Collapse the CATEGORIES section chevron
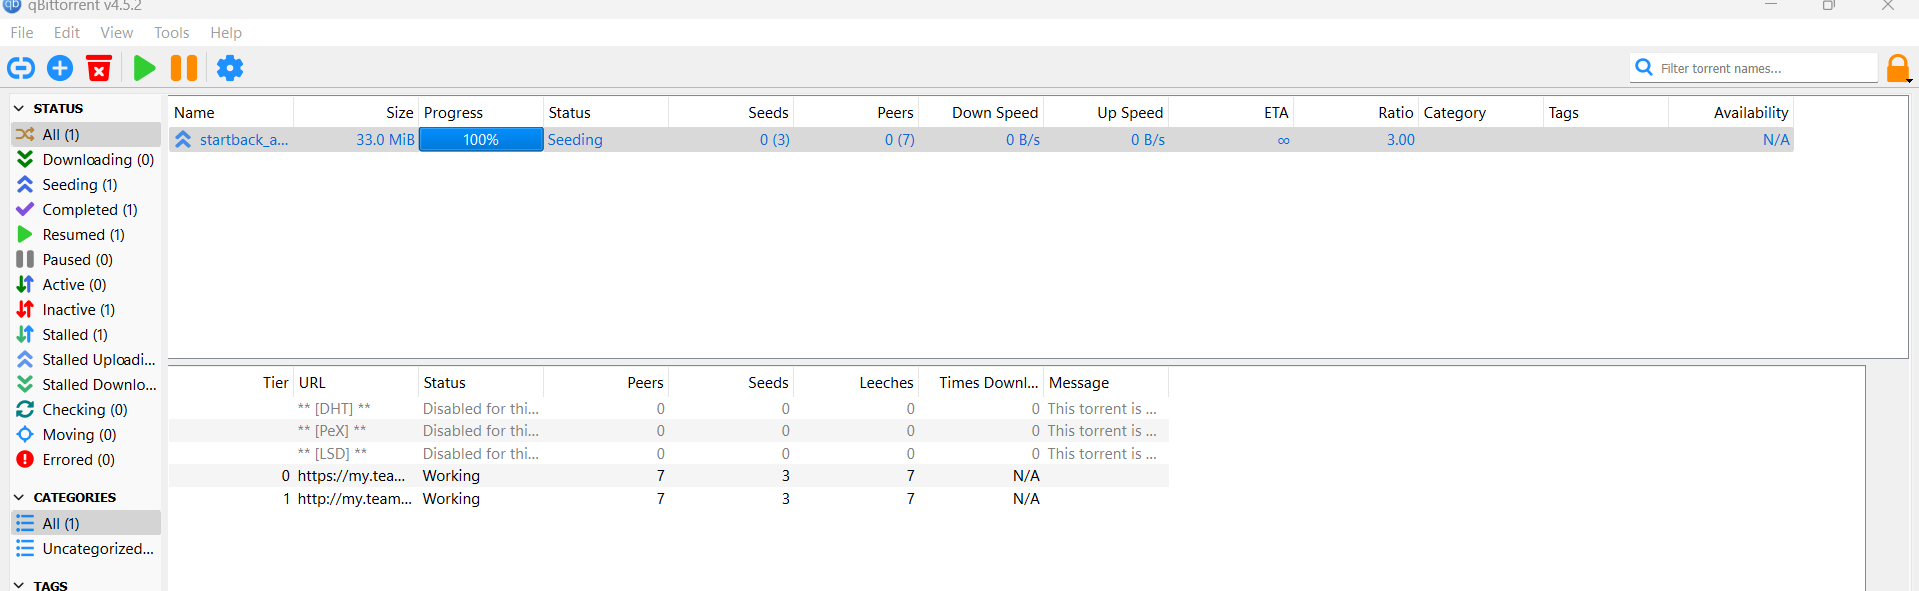The image size is (1919, 591). (19, 497)
